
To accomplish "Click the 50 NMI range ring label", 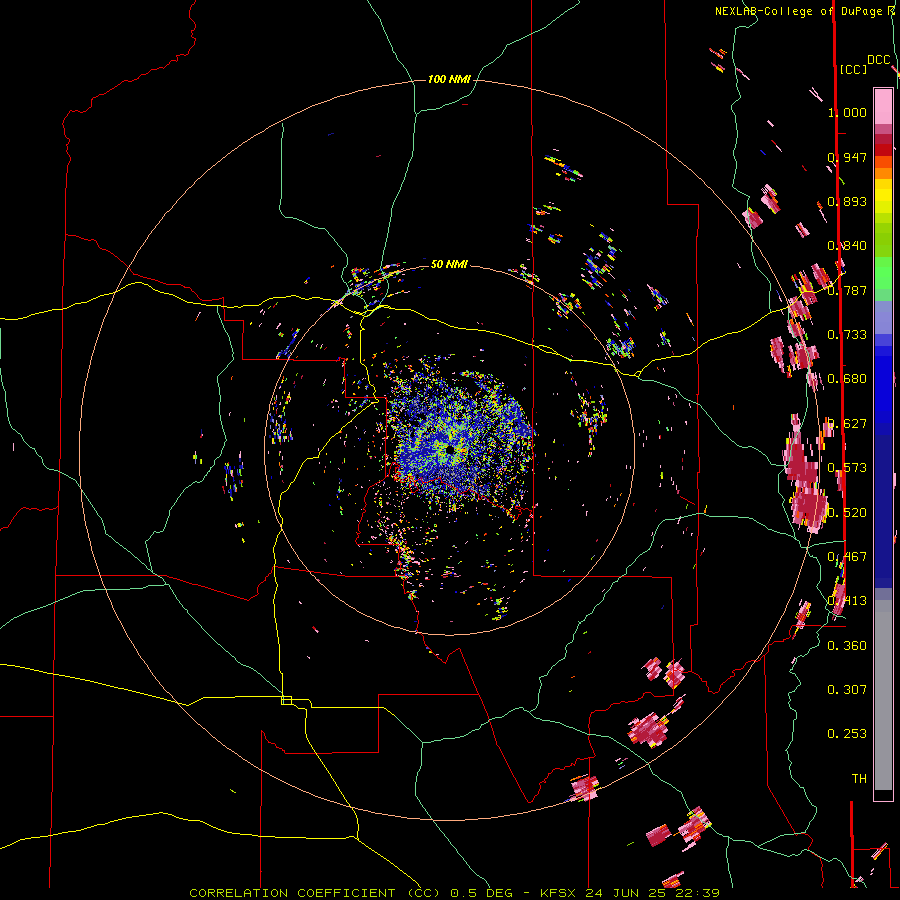I will click(x=449, y=264).
